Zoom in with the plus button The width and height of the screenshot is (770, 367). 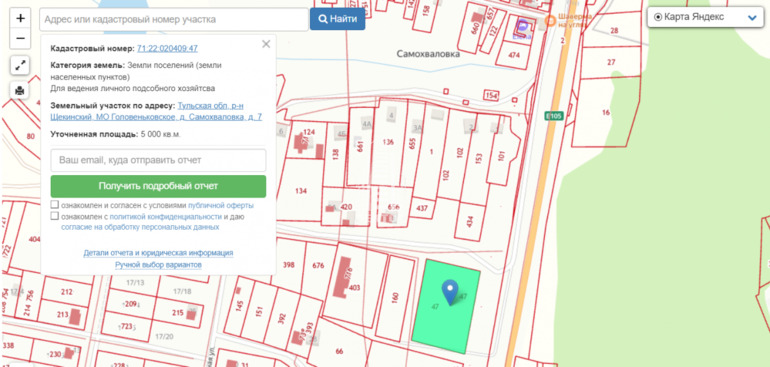(x=20, y=19)
